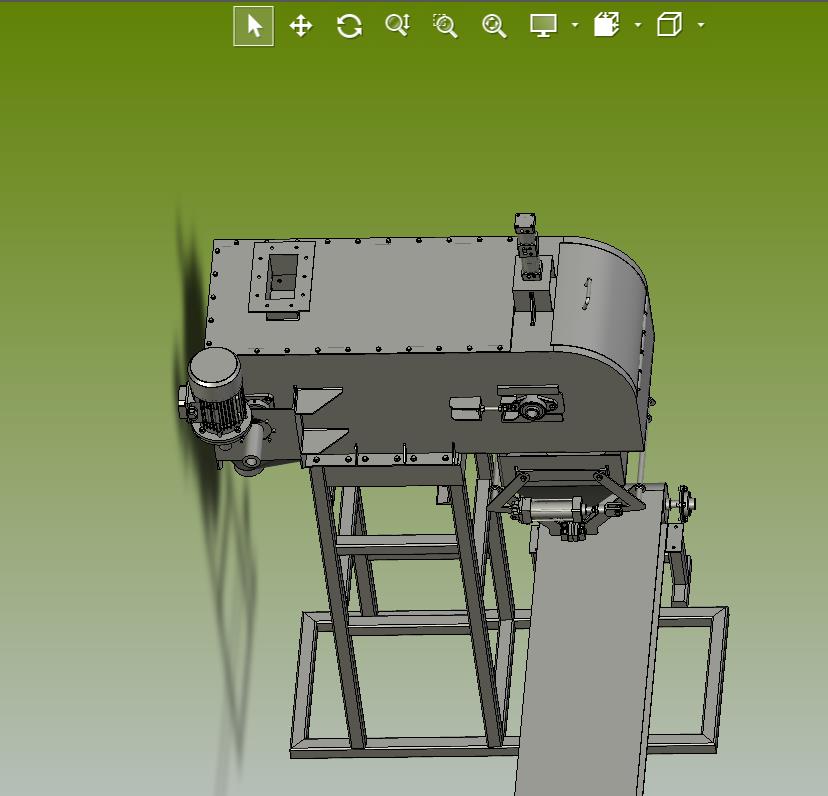Click the inspection hatch on top cover
The width and height of the screenshot is (828, 796).
pyautogui.click(x=283, y=278)
